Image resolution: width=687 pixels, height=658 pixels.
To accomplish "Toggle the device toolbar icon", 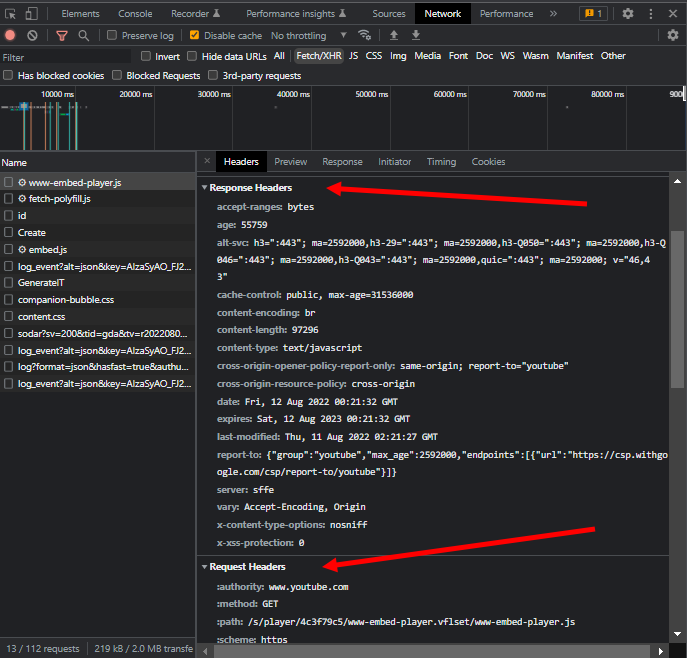I will pos(32,14).
